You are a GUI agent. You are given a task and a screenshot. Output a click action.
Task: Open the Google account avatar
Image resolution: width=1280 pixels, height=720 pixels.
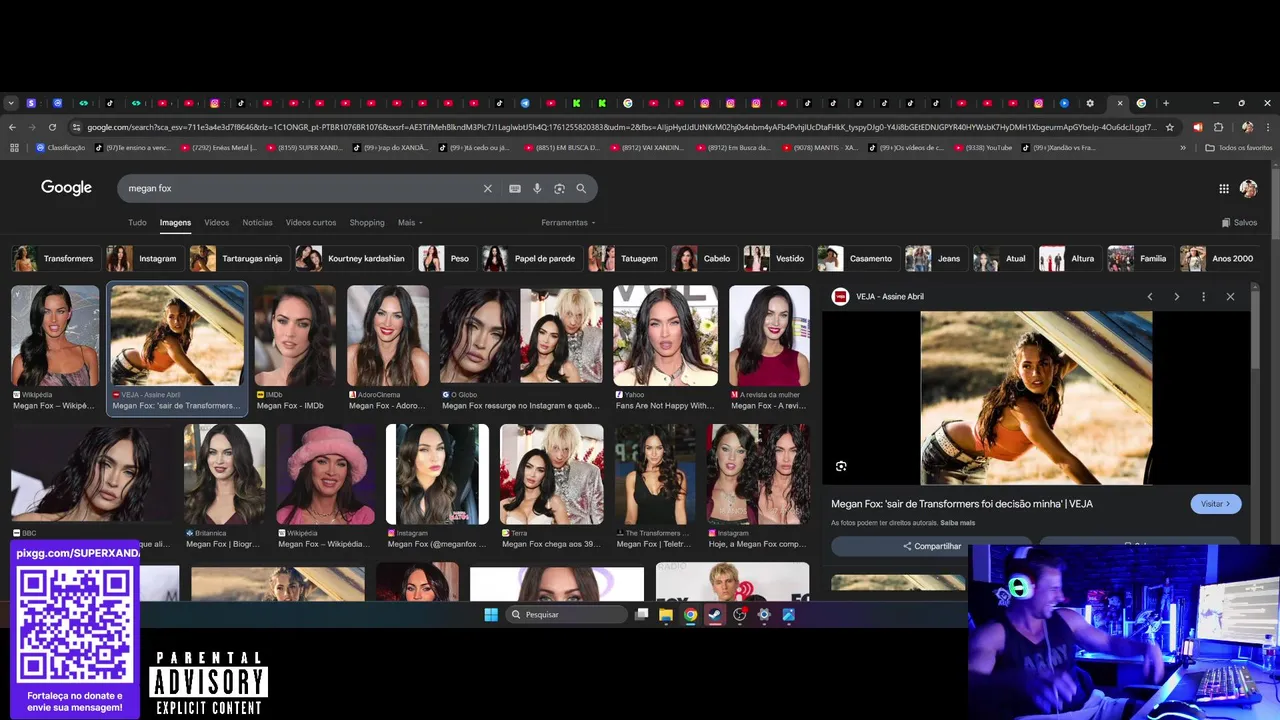(1249, 188)
